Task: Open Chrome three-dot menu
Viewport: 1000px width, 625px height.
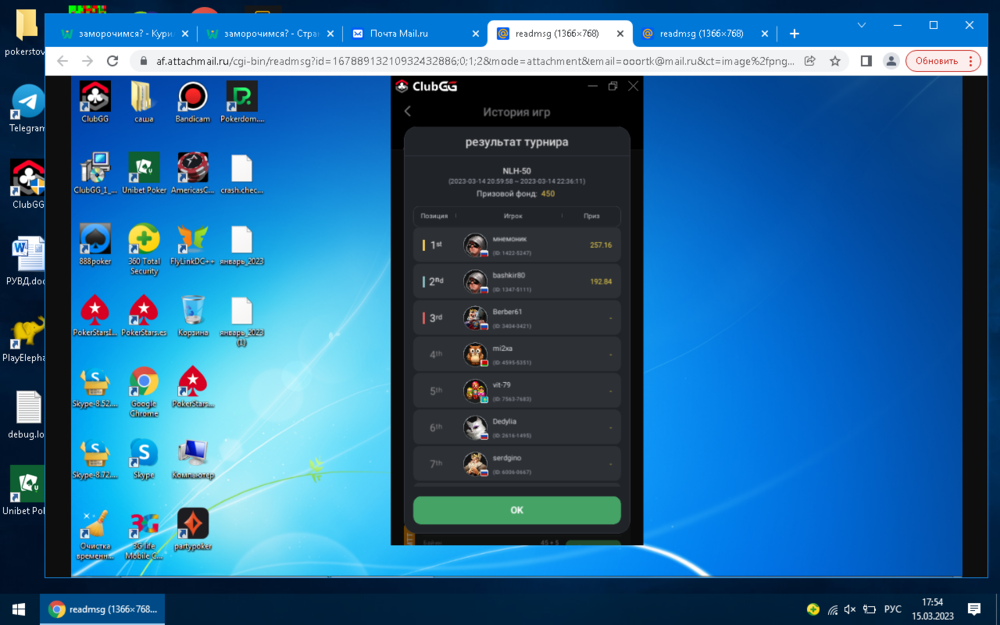Action: point(970,61)
